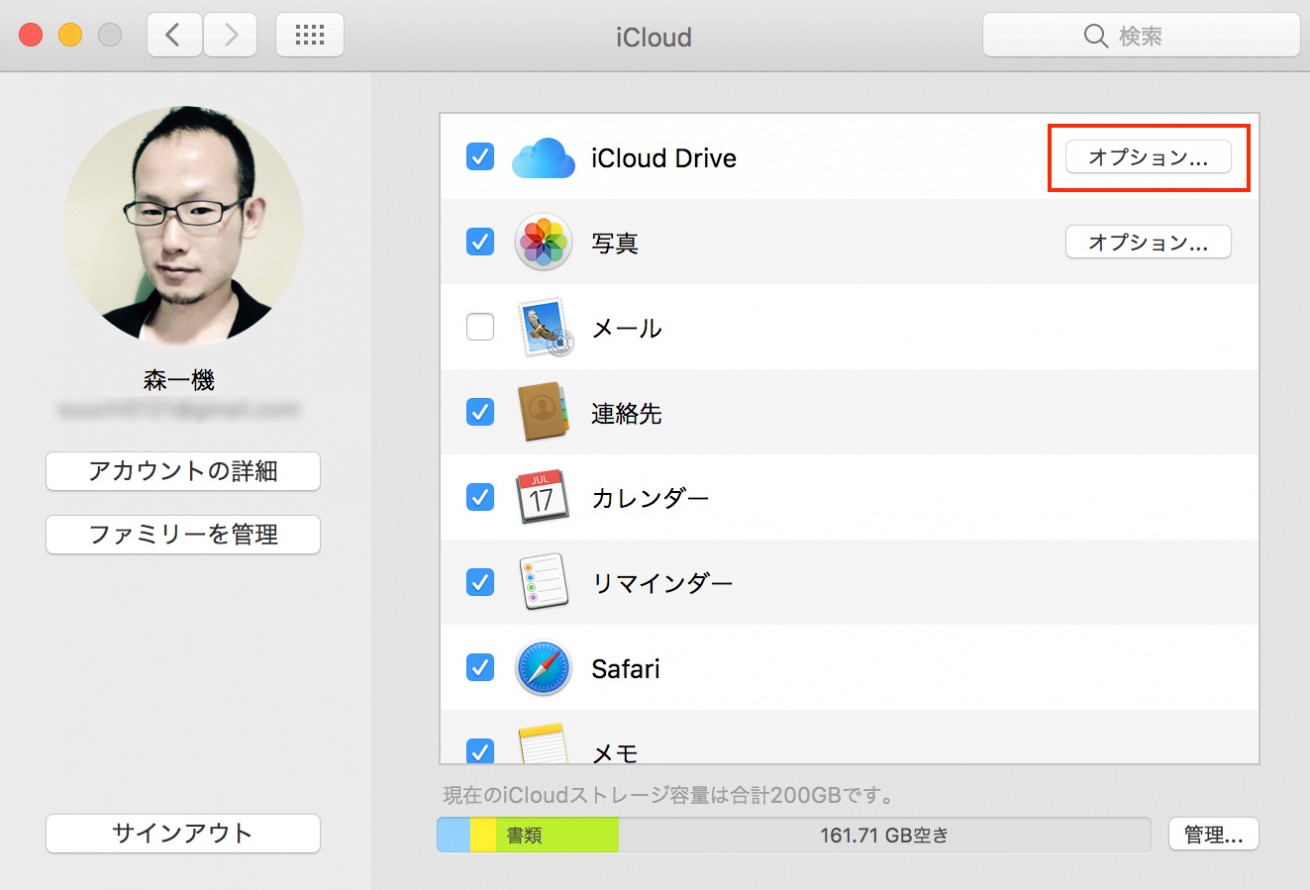Screen dimensions: 1310x890
Task: Uncheck the iCloud Drive checkbox
Action: point(480,157)
